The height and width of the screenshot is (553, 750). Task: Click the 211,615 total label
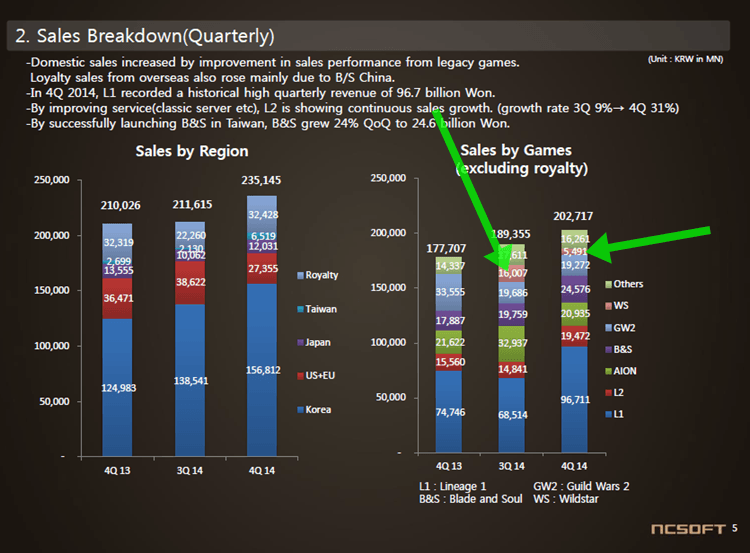pos(192,204)
